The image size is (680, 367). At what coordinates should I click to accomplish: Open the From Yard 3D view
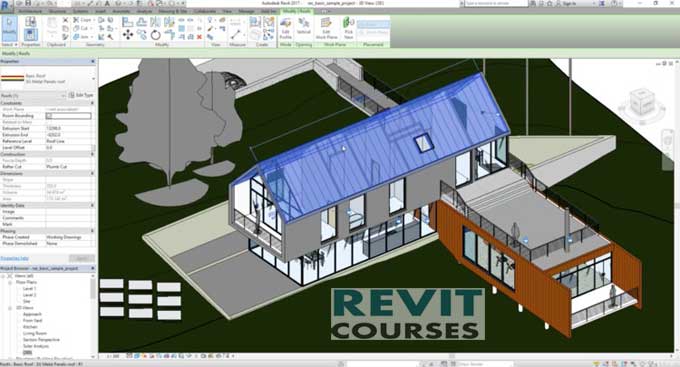(33, 321)
